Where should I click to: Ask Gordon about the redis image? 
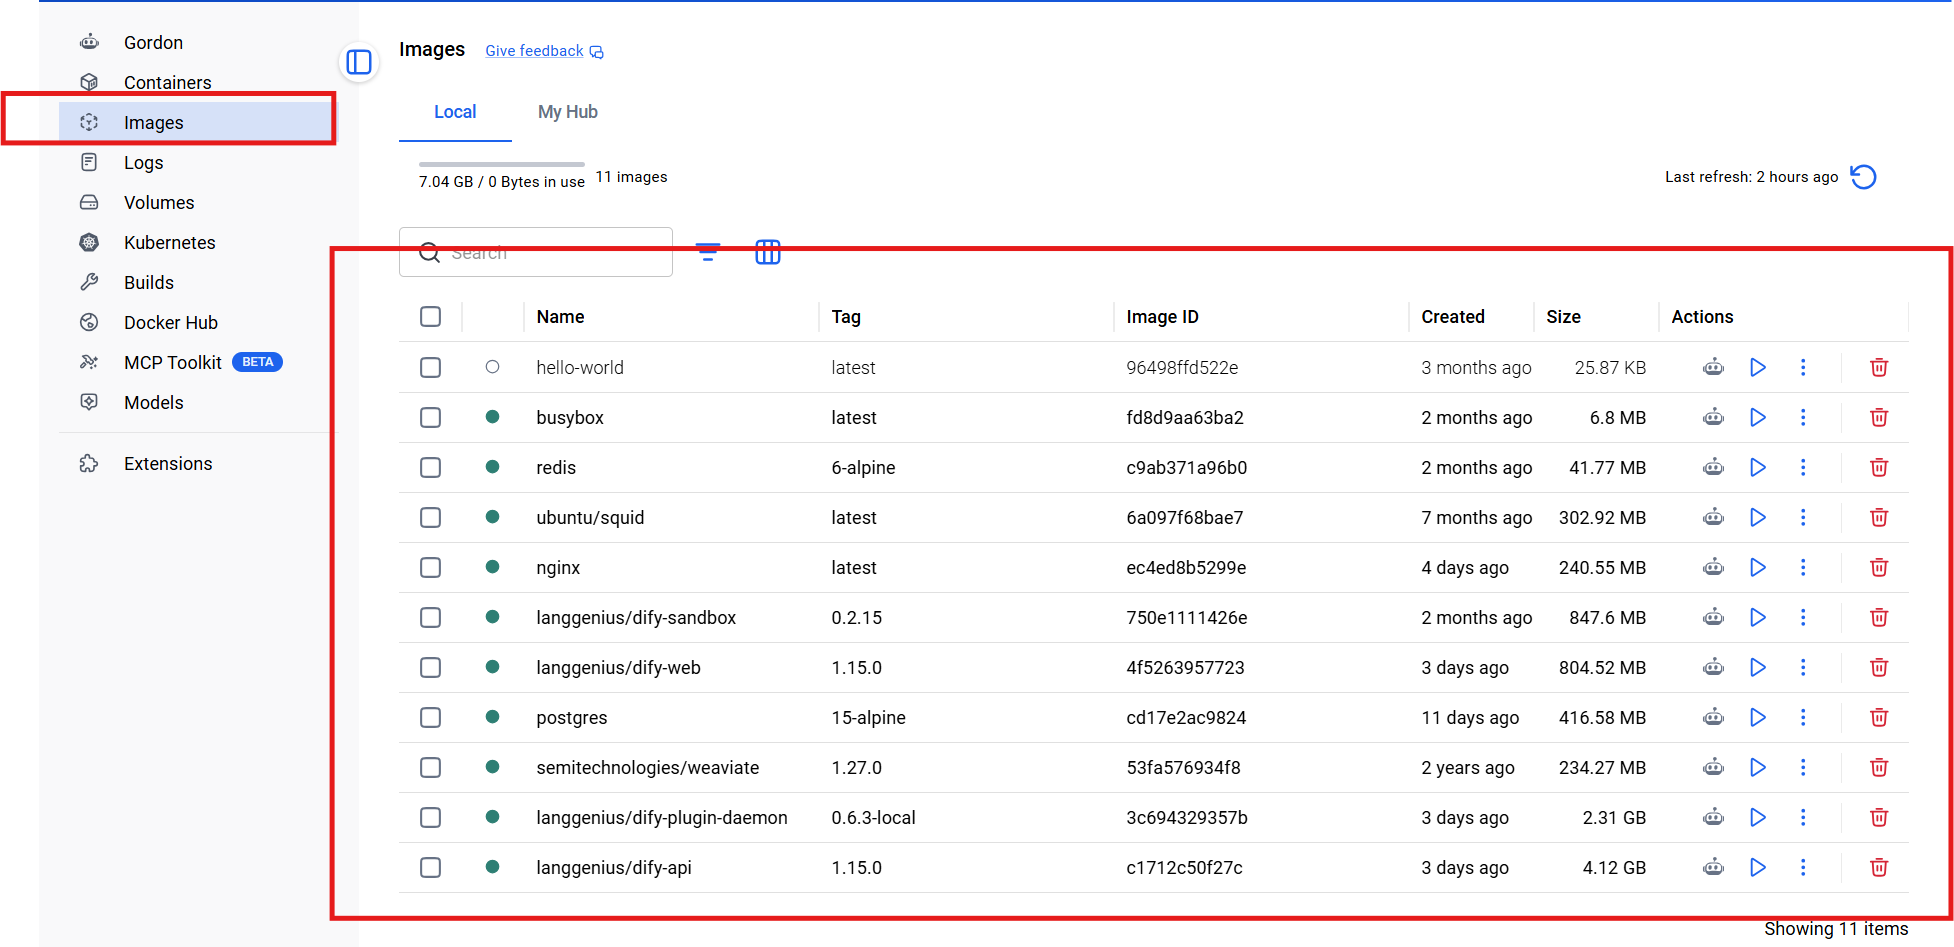[x=1713, y=467]
